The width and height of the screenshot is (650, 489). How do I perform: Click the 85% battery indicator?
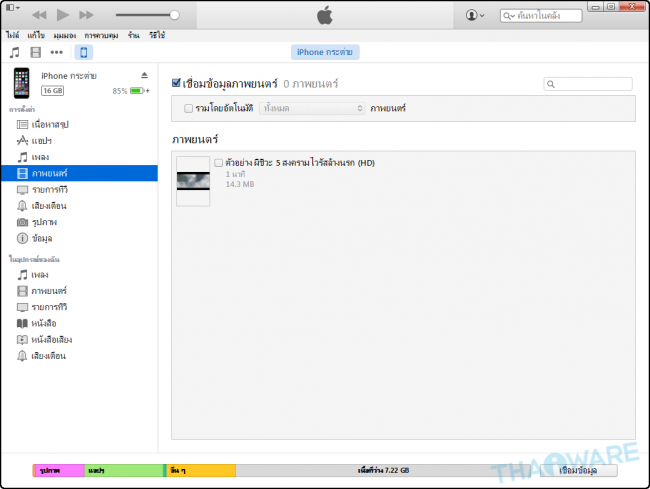pos(131,91)
